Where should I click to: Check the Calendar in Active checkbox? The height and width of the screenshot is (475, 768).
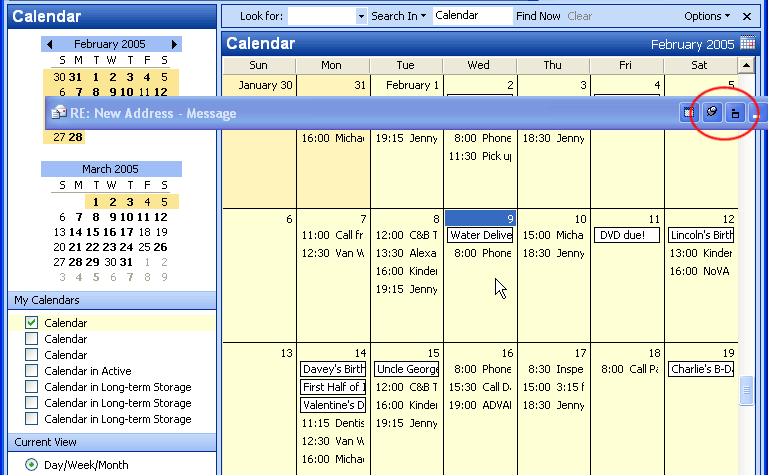(31, 370)
